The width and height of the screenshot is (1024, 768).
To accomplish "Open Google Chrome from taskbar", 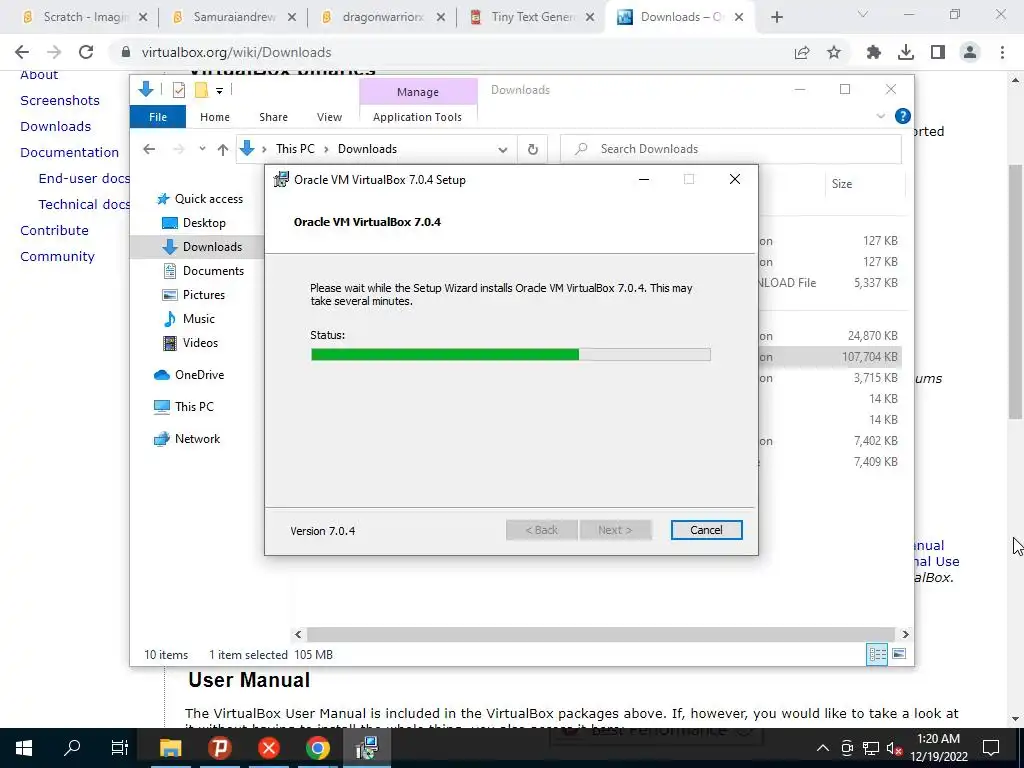I will tap(317, 748).
